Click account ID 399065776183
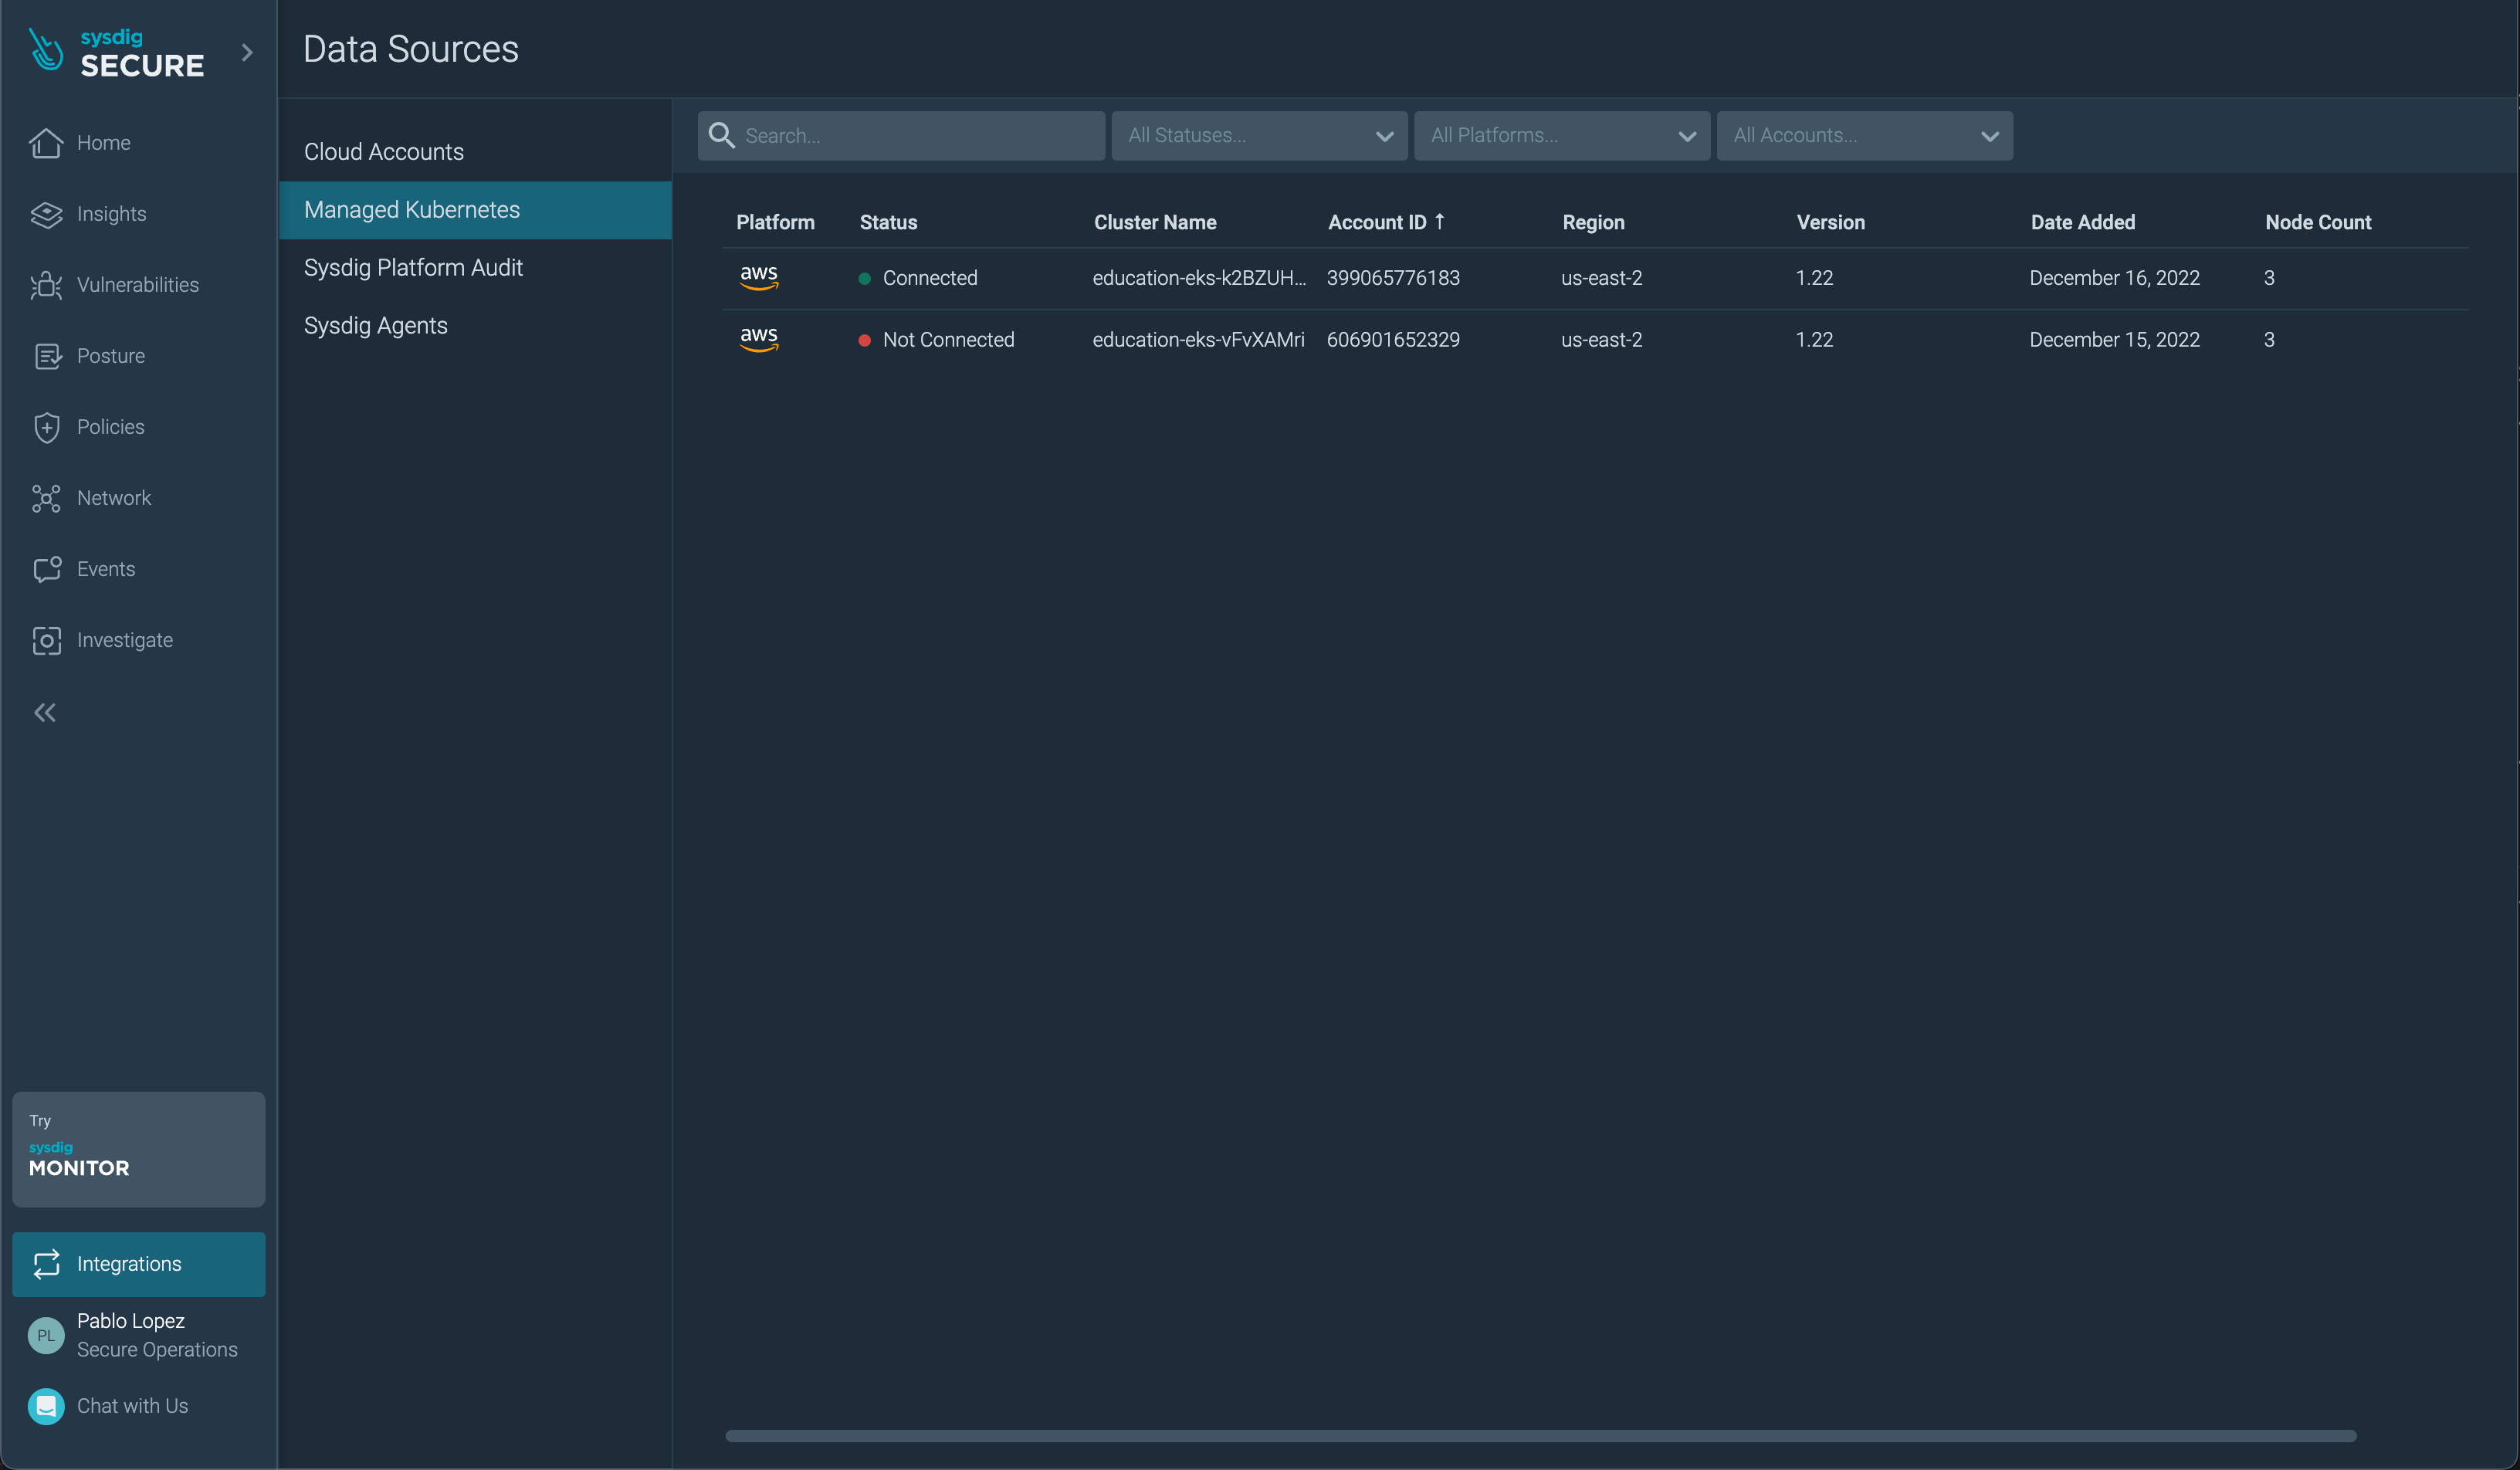2520x1470 pixels. [x=1393, y=278]
